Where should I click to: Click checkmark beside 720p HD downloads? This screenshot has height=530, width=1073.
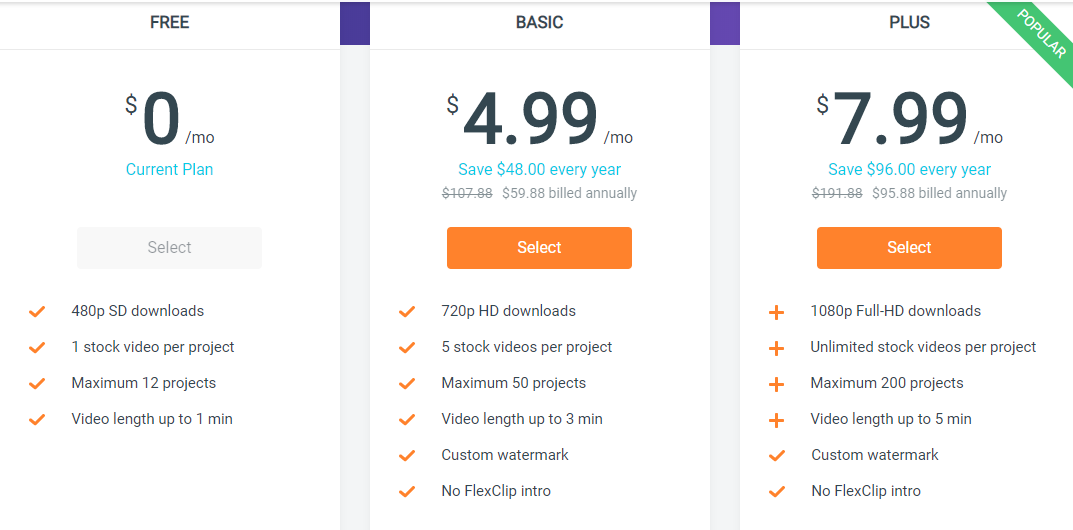click(407, 312)
